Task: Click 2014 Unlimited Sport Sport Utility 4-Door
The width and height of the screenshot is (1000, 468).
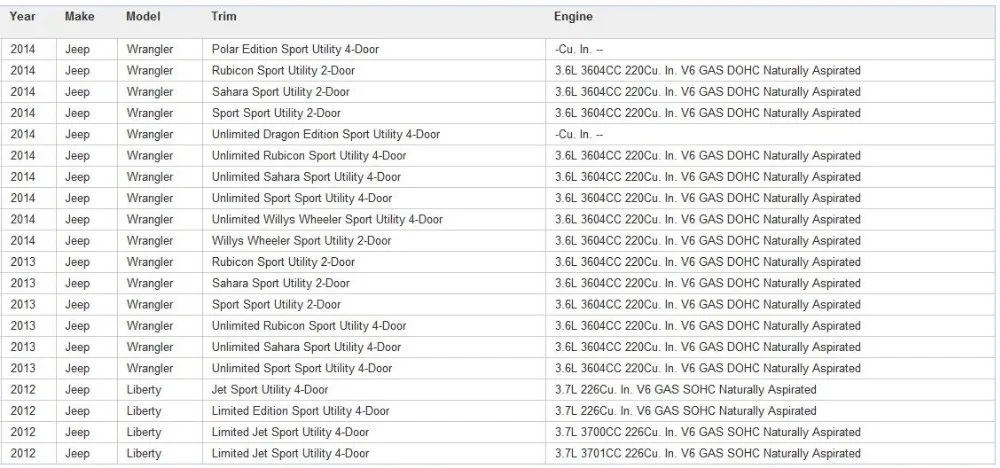Action: 302,198
